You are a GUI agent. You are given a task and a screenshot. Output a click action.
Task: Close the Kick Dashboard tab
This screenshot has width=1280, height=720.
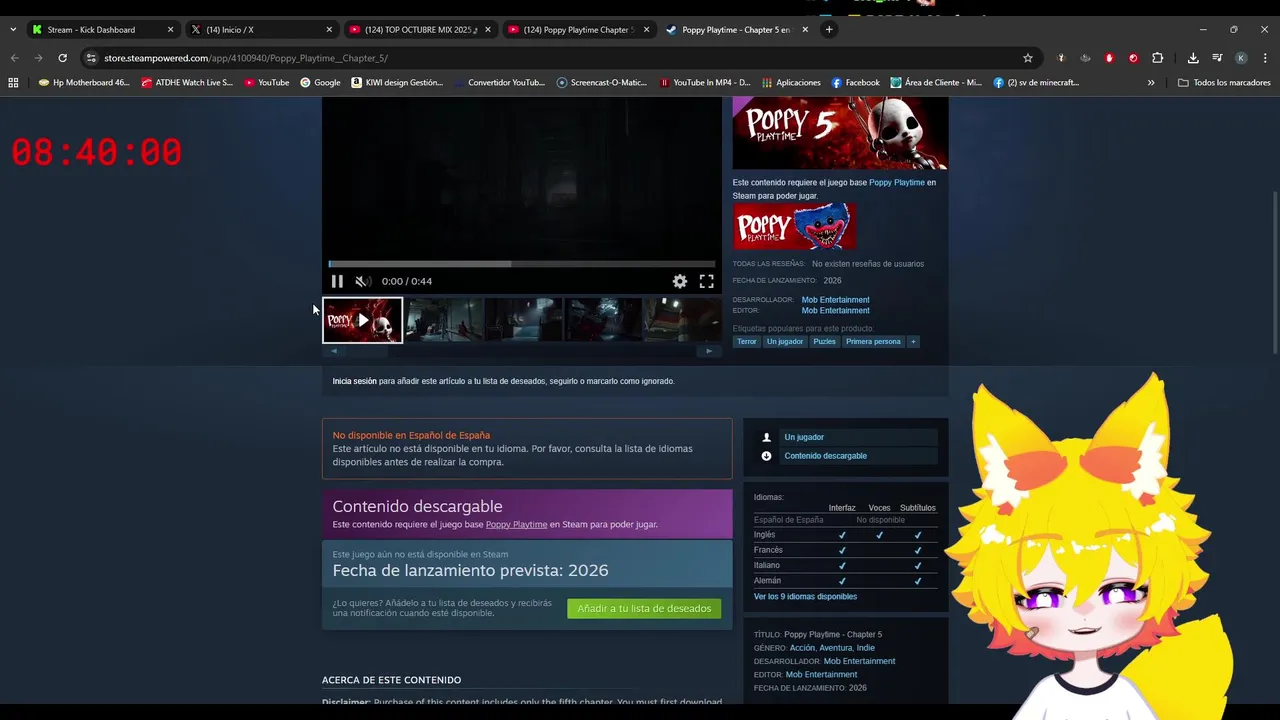(x=170, y=30)
